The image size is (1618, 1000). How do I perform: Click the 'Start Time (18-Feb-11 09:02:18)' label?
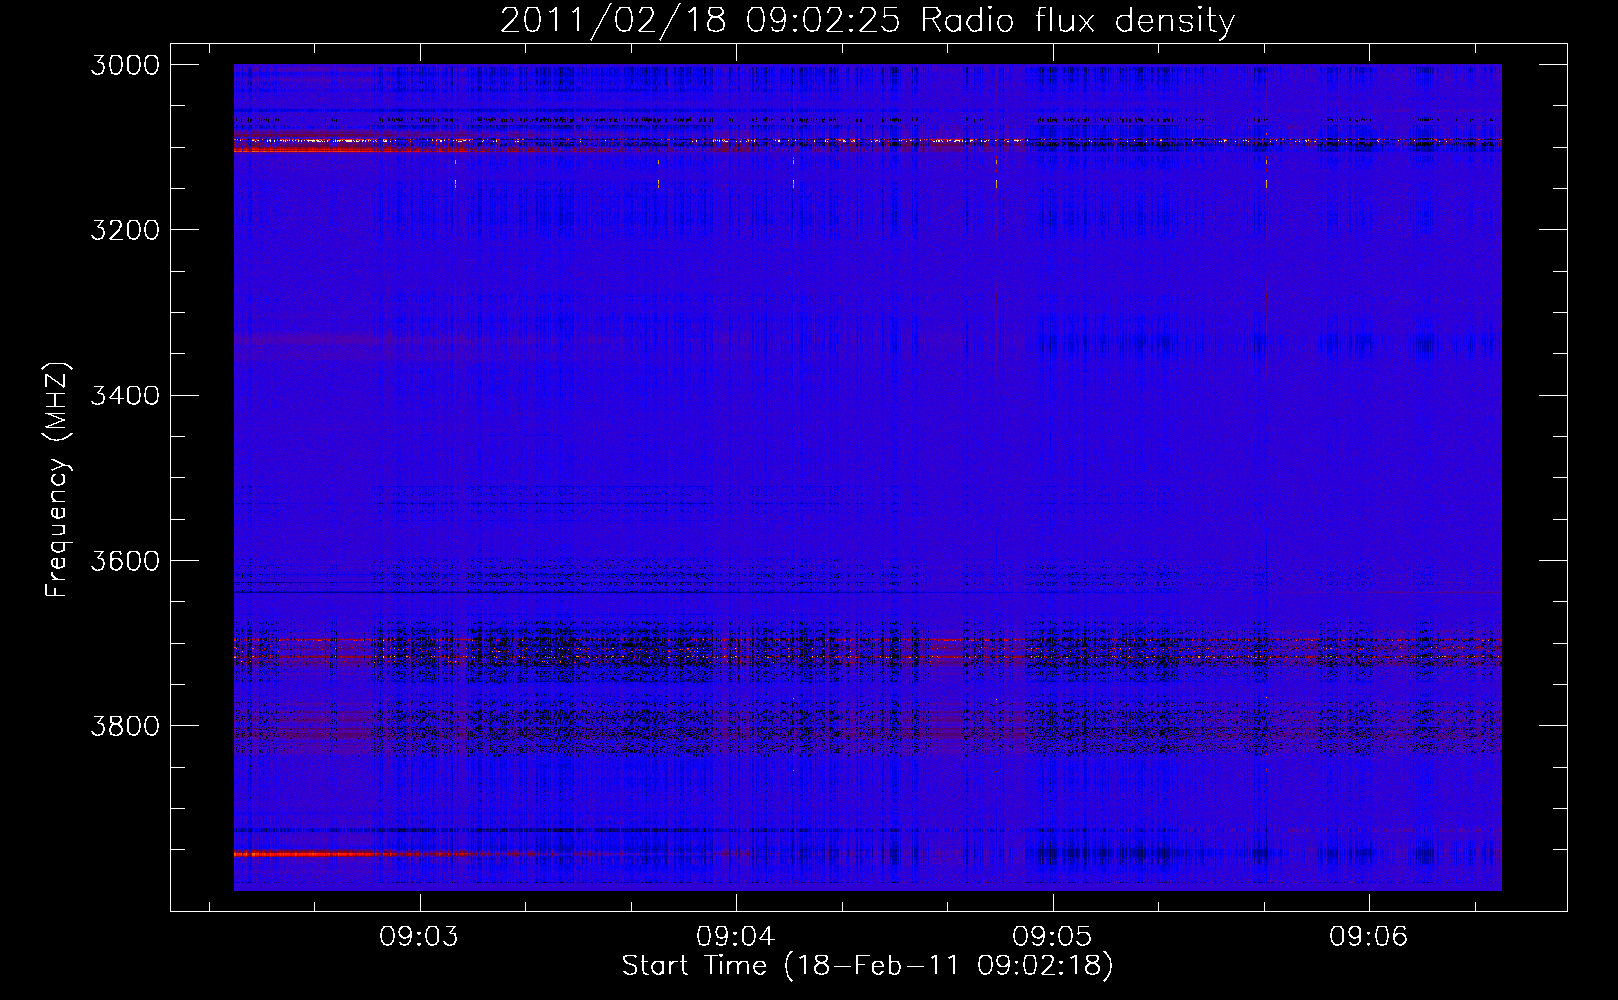pyautogui.click(x=867, y=966)
